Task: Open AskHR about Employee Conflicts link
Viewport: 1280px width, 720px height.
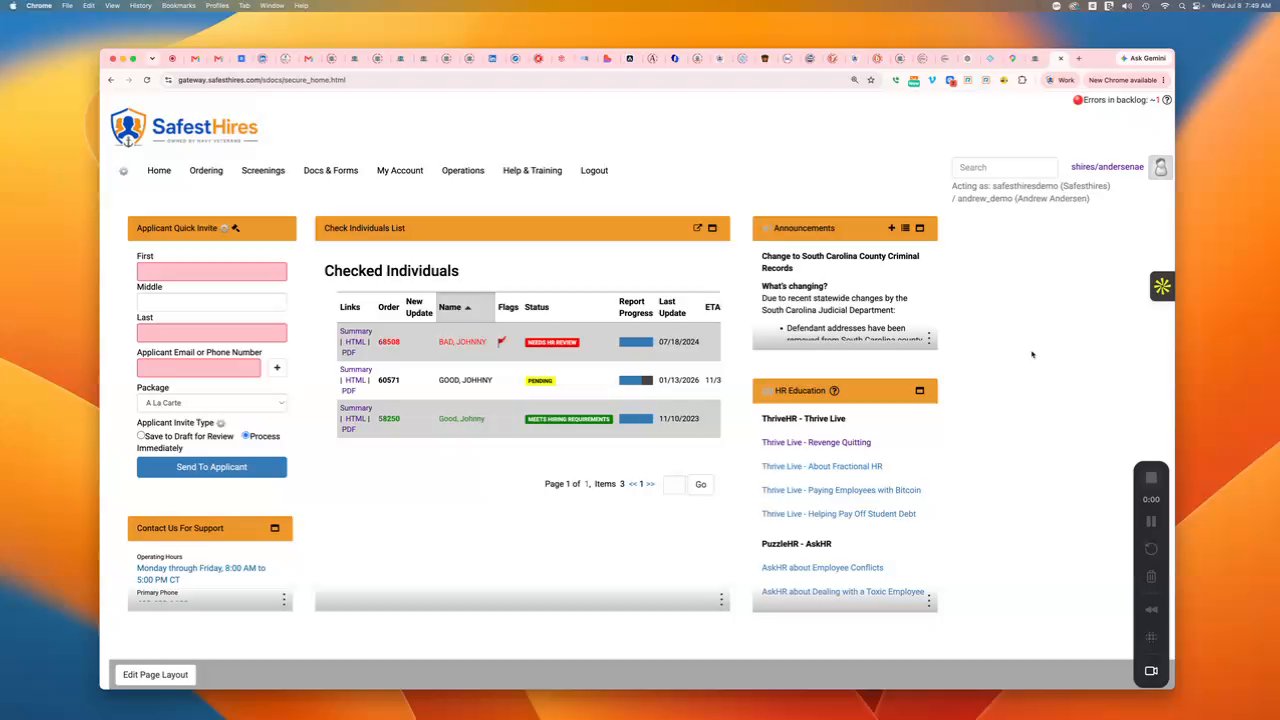Action: pos(823,568)
